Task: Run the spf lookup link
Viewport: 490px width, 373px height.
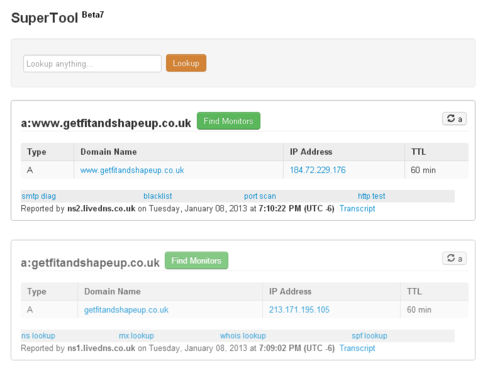Action: point(369,336)
